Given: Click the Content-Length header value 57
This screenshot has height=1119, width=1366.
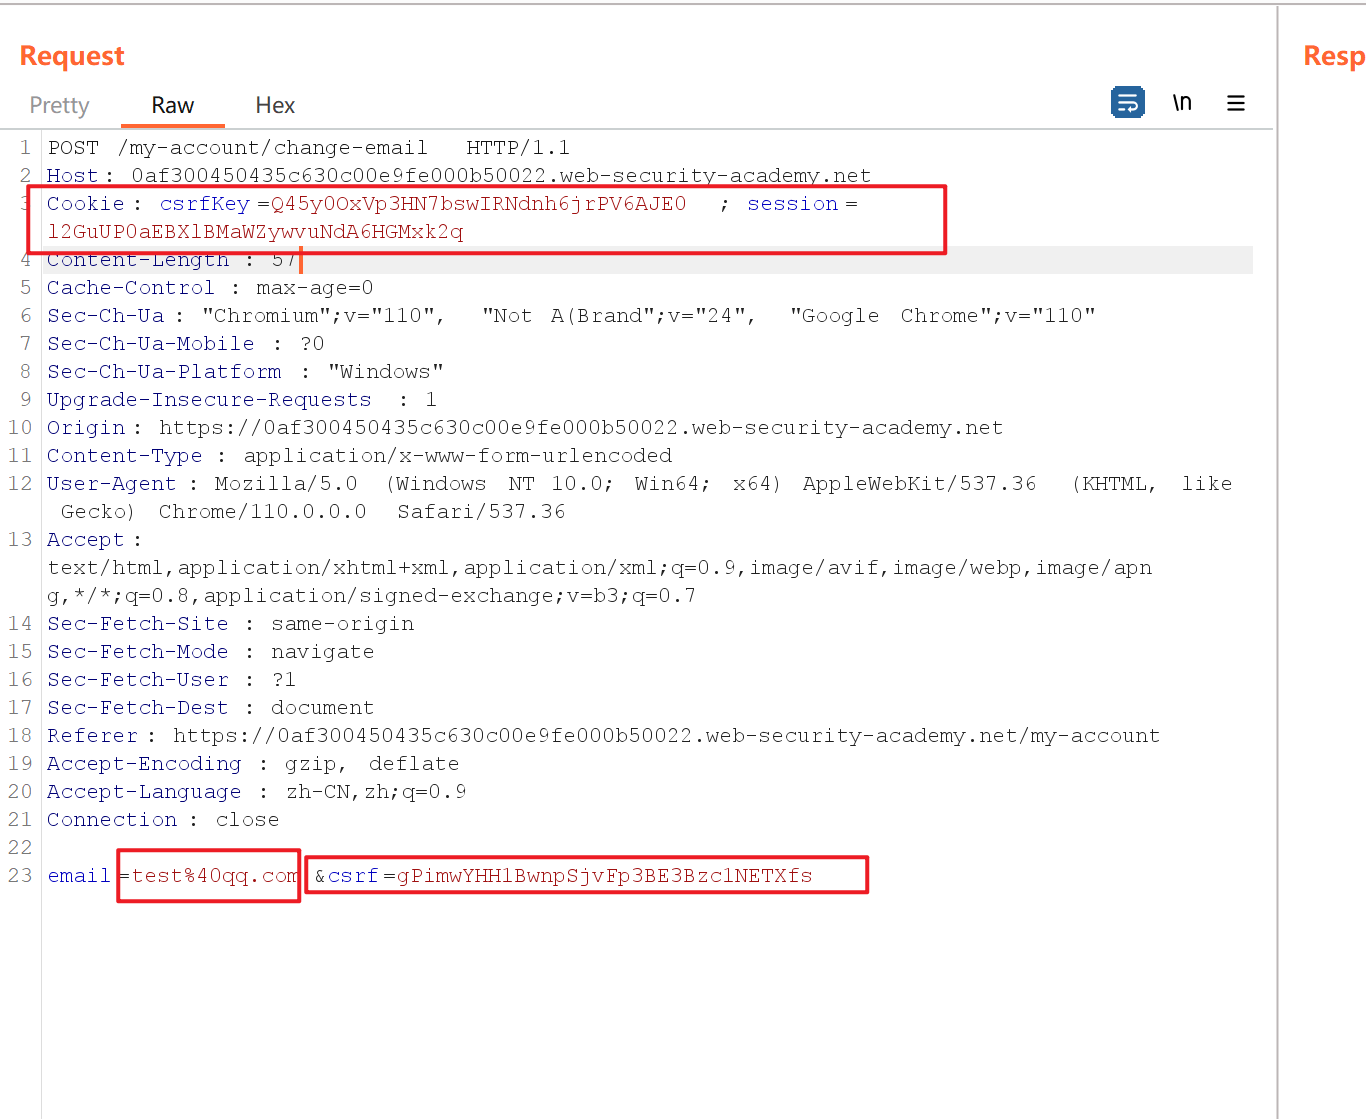Looking at the screenshot, I should click(x=286, y=259).
